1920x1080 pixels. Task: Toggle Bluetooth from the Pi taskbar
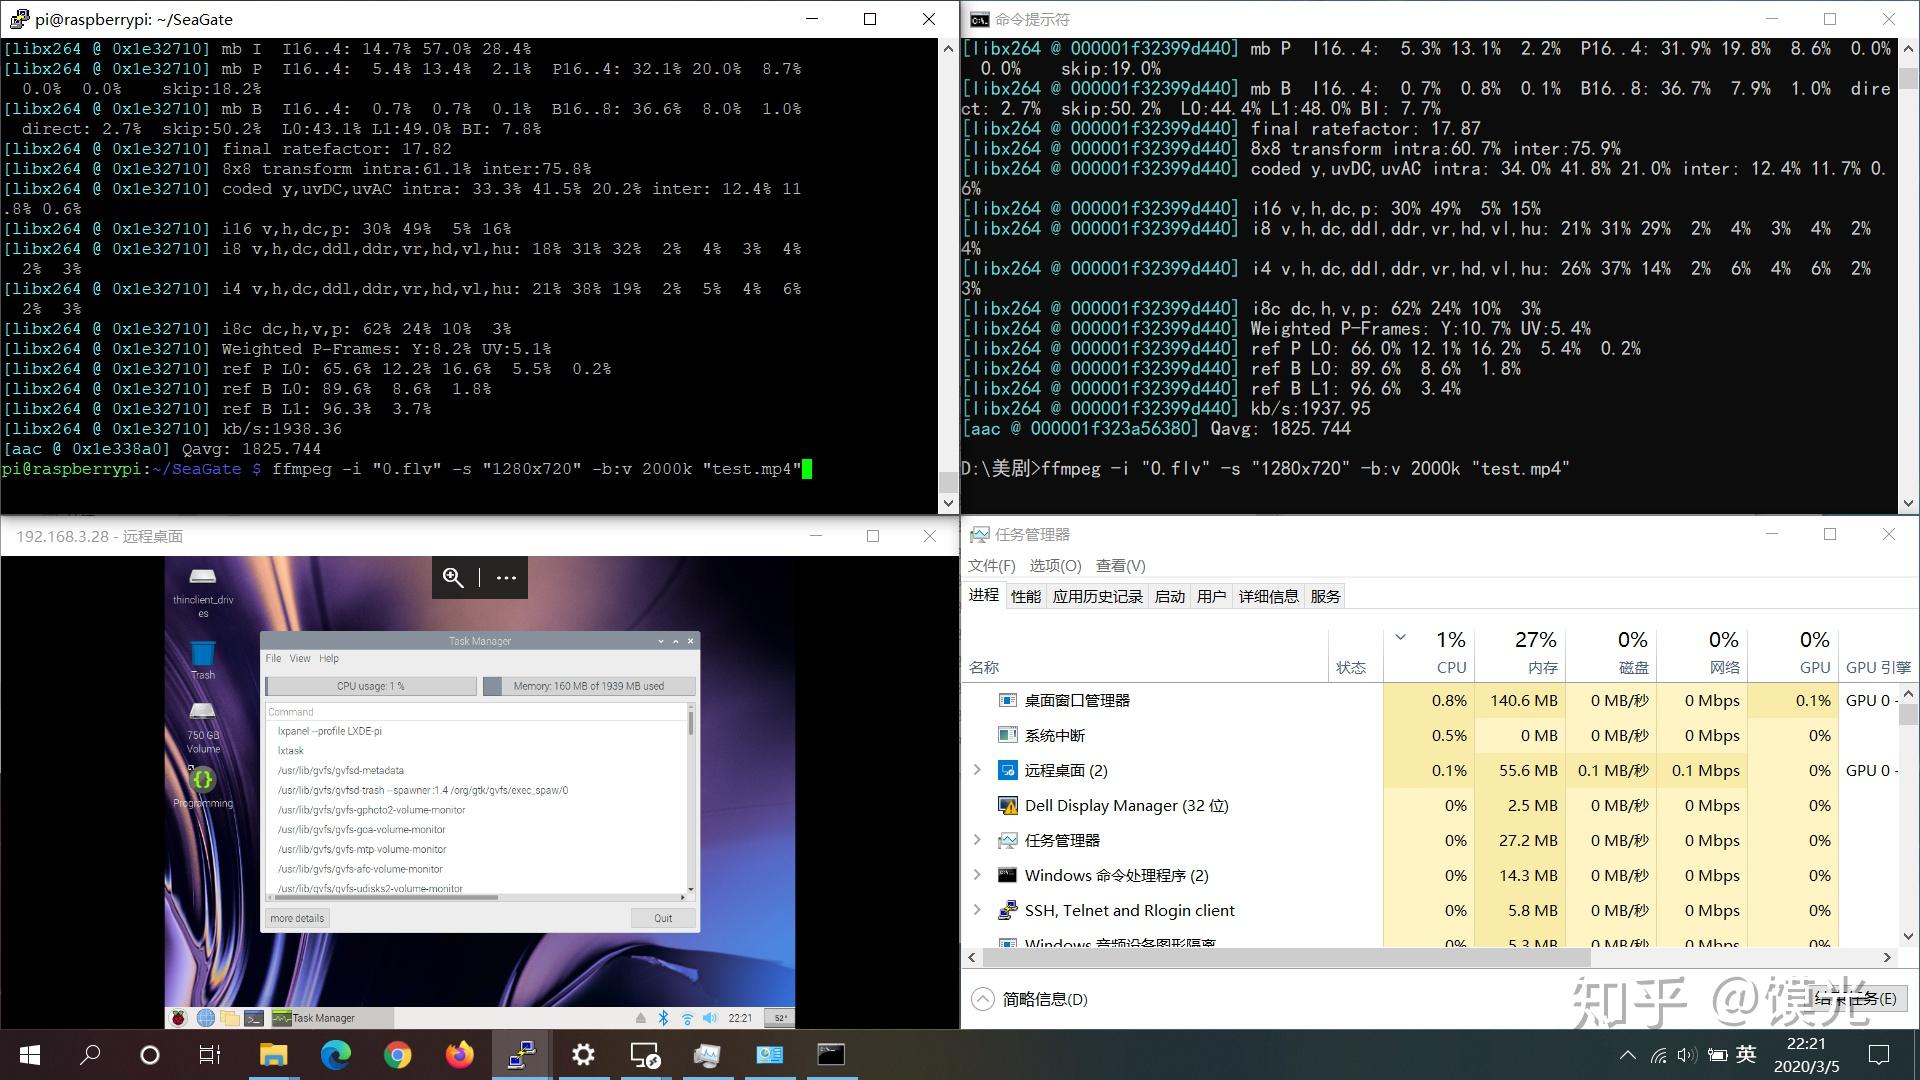(x=662, y=1017)
